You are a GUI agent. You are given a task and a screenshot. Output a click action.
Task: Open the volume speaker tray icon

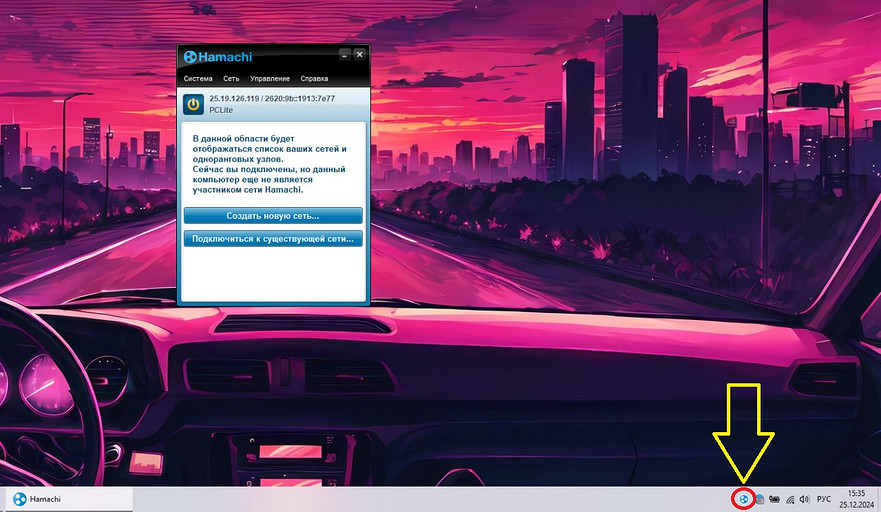click(804, 498)
